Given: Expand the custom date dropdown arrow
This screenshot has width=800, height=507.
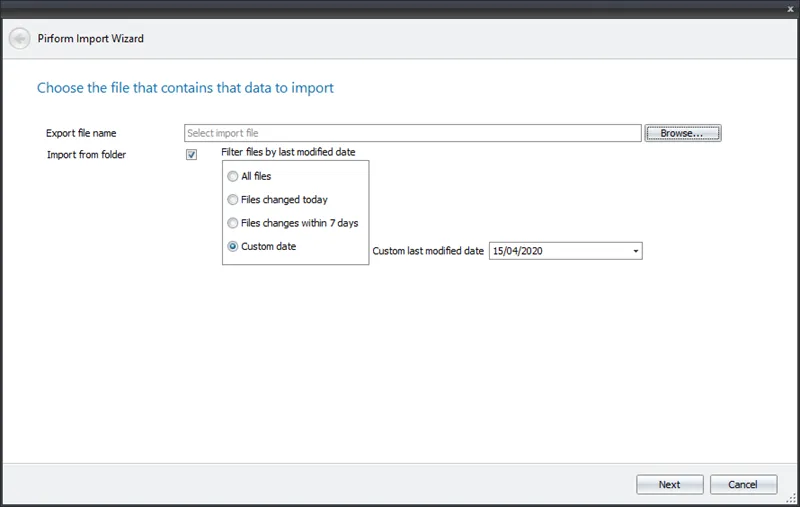Looking at the screenshot, I should pyautogui.click(x=635, y=252).
